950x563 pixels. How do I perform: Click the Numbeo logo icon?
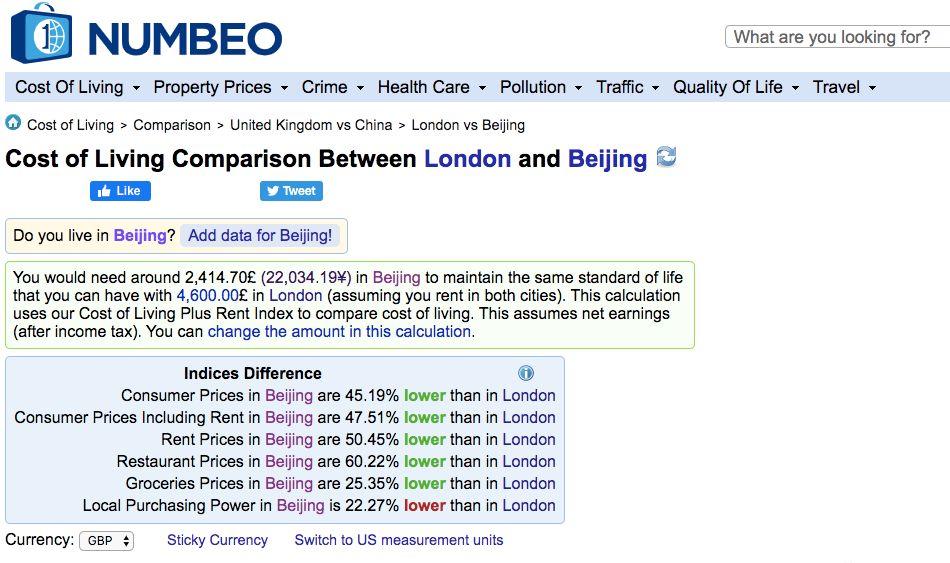click(41, 35)
